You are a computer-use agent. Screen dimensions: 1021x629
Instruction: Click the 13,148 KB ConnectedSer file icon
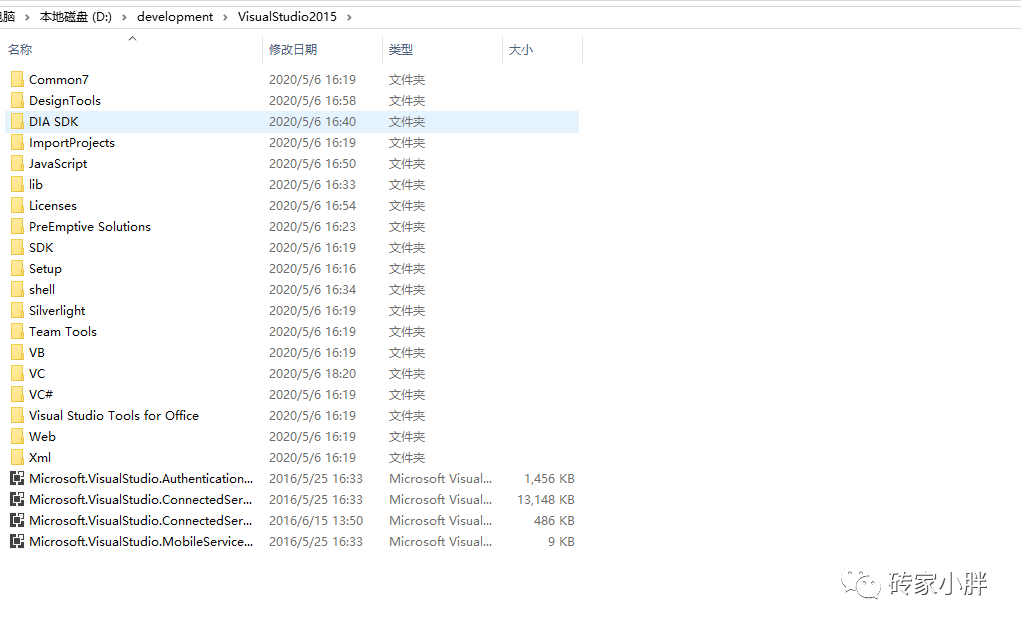17,499
